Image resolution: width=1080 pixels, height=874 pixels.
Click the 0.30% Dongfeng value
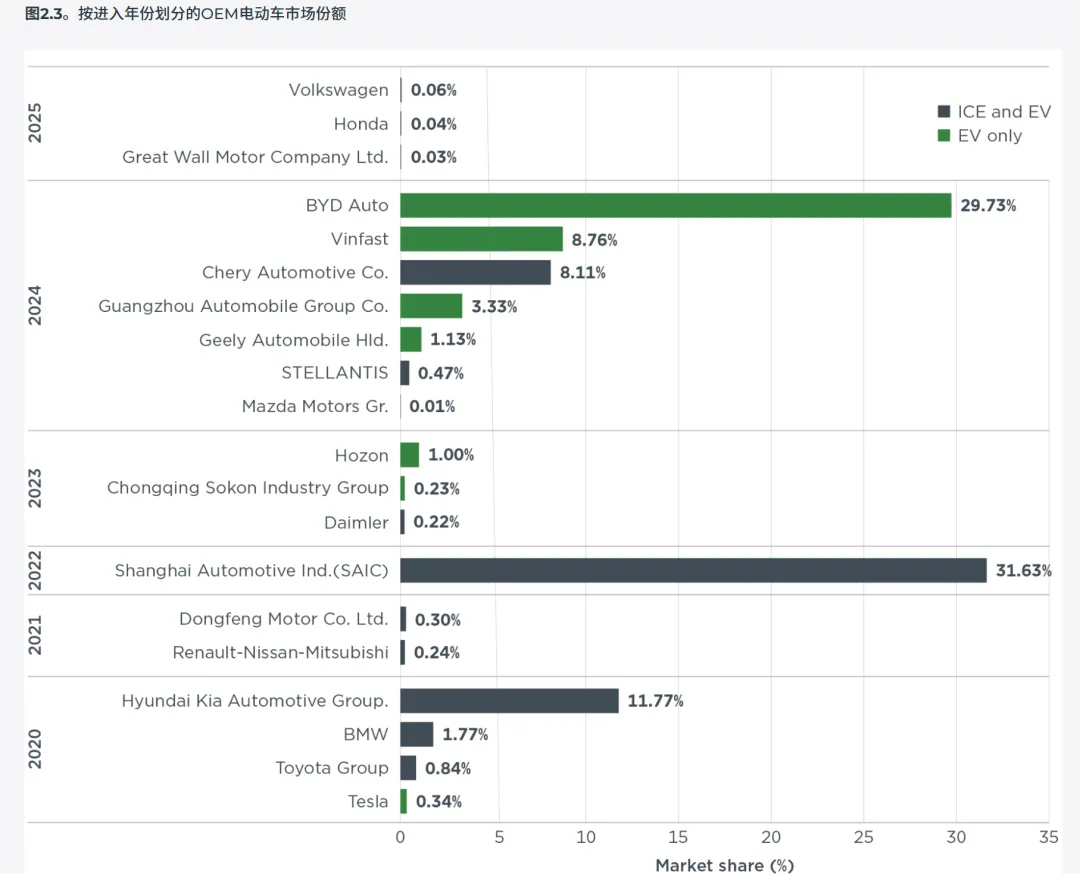click(437, 620)
